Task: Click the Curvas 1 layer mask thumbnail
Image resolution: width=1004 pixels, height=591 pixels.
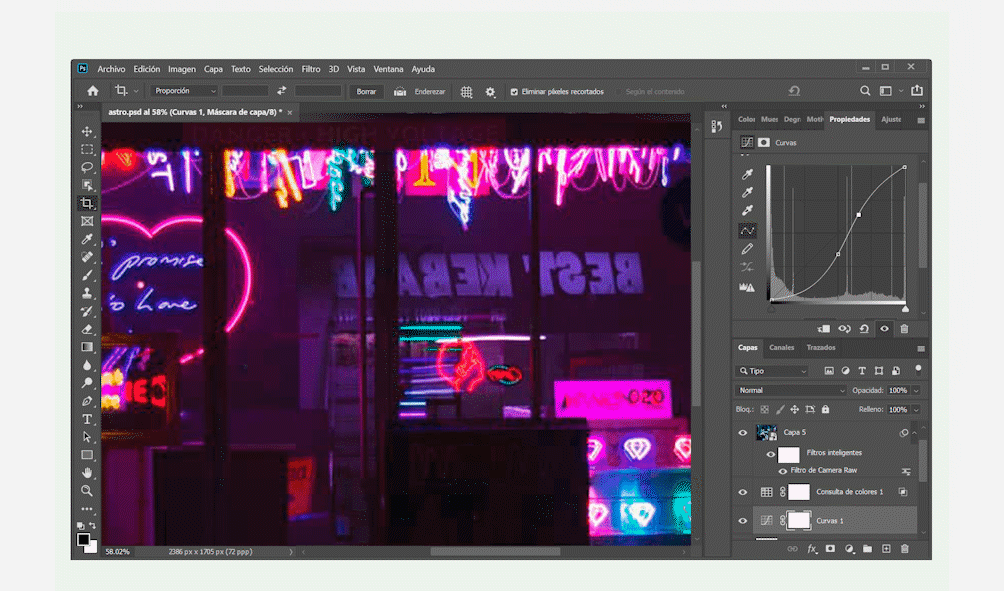Action: [x=798, y=520]
